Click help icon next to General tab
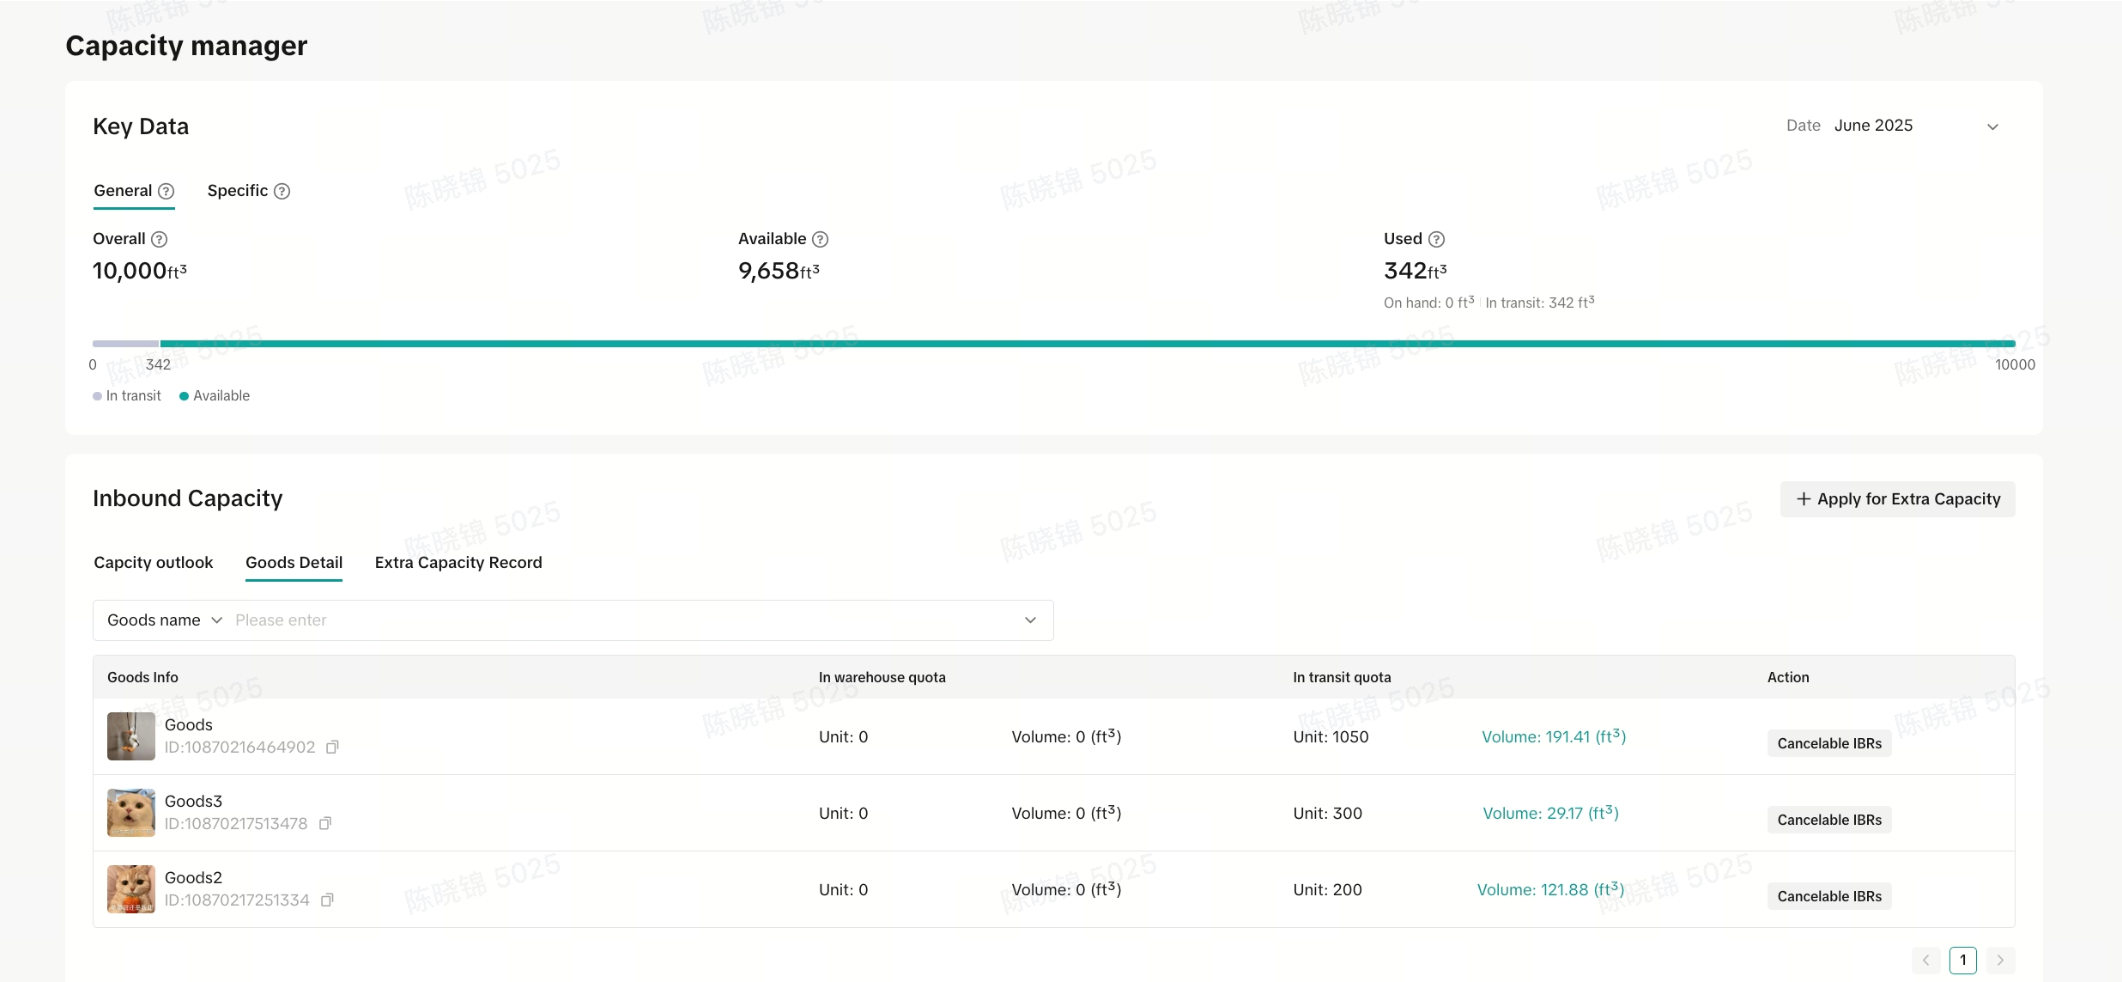This screenshot has height=982, width=2122. coord(166,191)
